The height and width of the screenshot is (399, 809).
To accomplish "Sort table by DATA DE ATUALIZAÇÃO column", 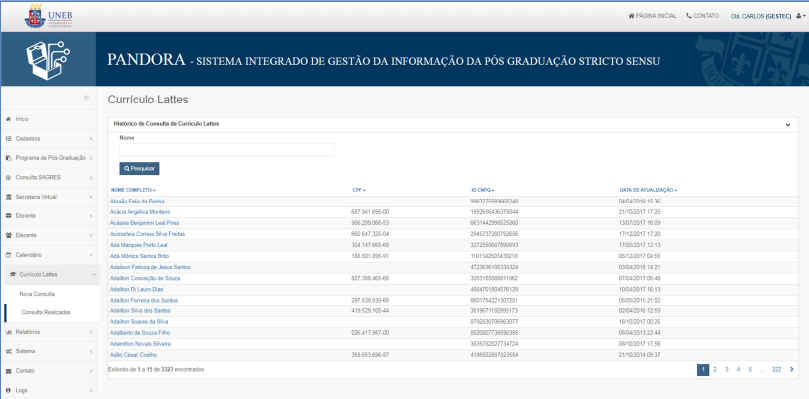I will [x=648, y=190].
